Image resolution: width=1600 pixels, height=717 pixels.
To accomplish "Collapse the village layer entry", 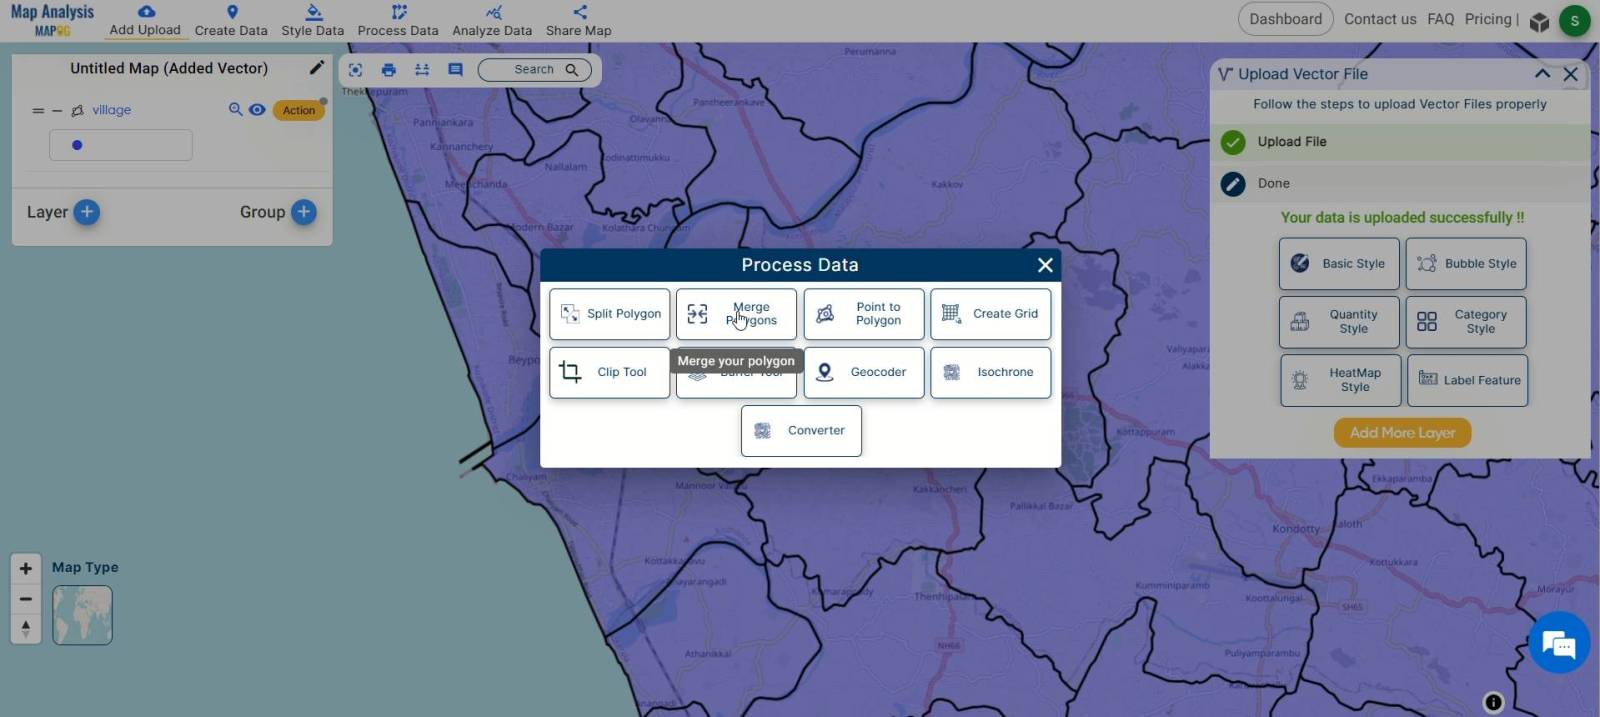I will [x=57, y=111].
